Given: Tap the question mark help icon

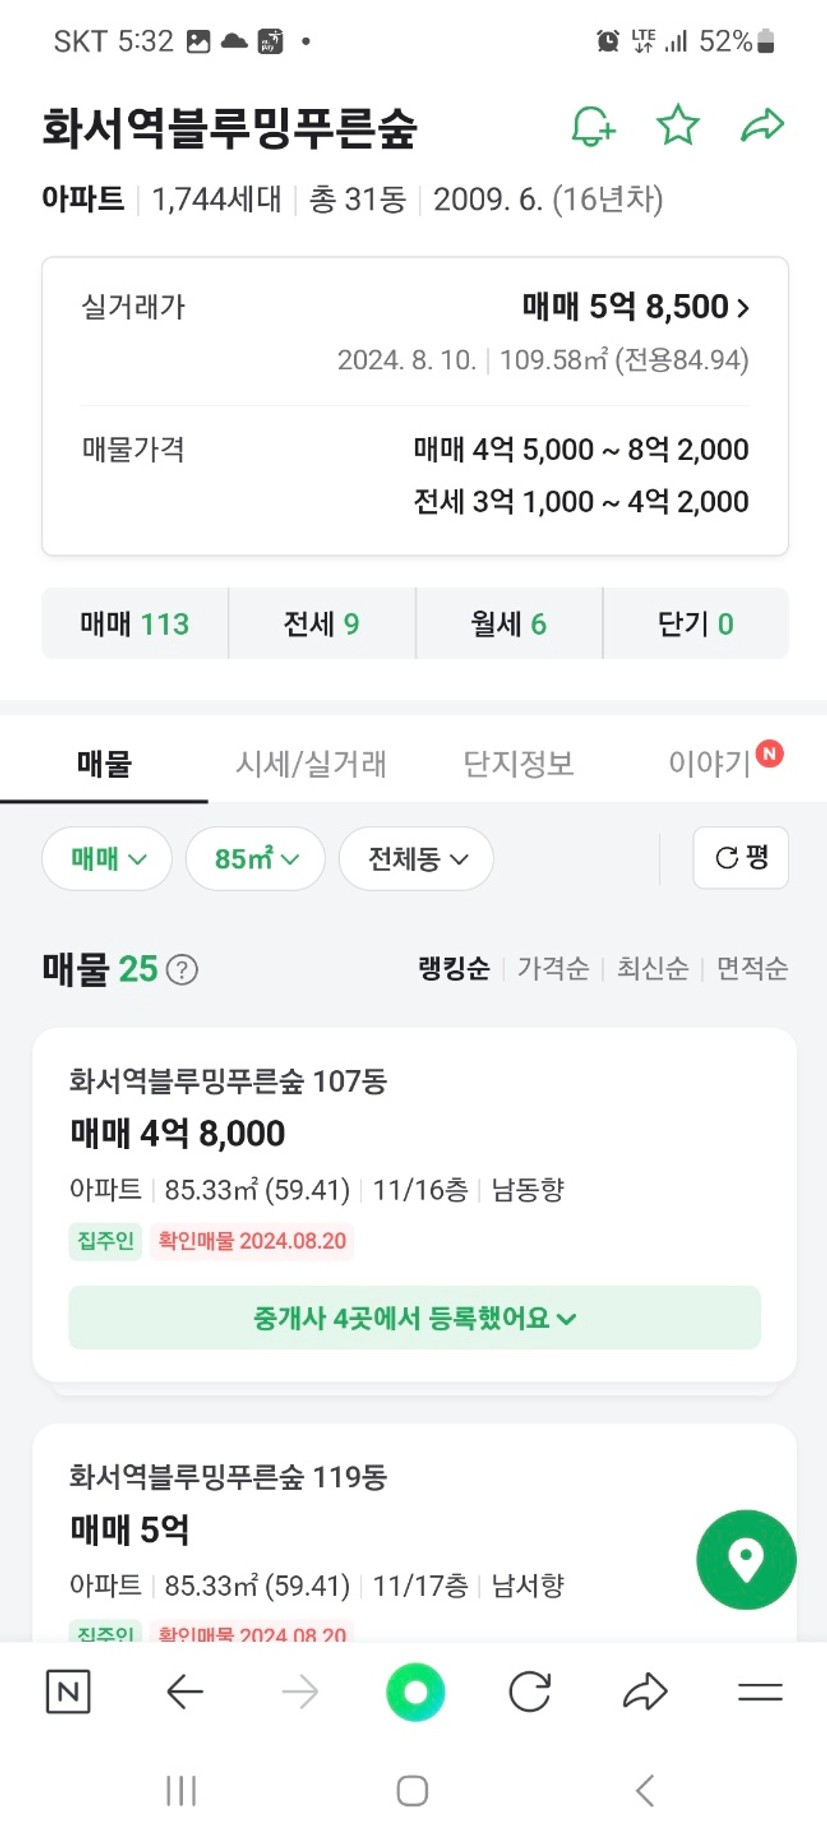Looking at the screenshot, I should pos(182,969).
